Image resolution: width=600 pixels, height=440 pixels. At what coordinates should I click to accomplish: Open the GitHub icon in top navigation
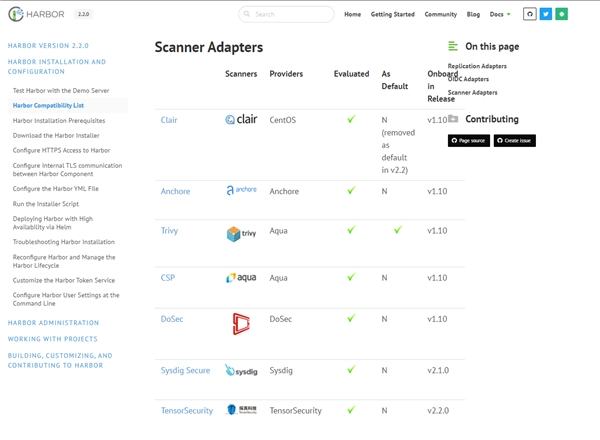(x=531, y=14)
